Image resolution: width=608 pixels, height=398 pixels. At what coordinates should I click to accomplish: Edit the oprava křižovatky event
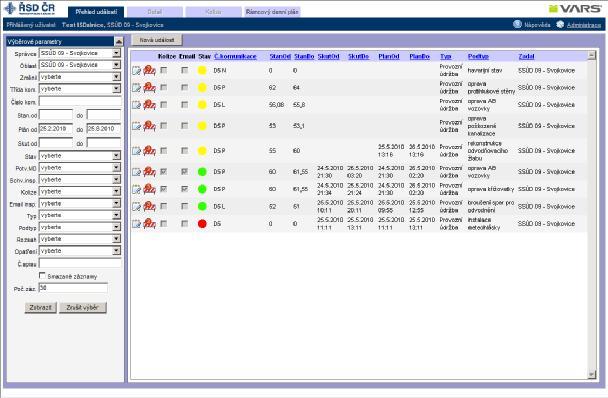136,189
